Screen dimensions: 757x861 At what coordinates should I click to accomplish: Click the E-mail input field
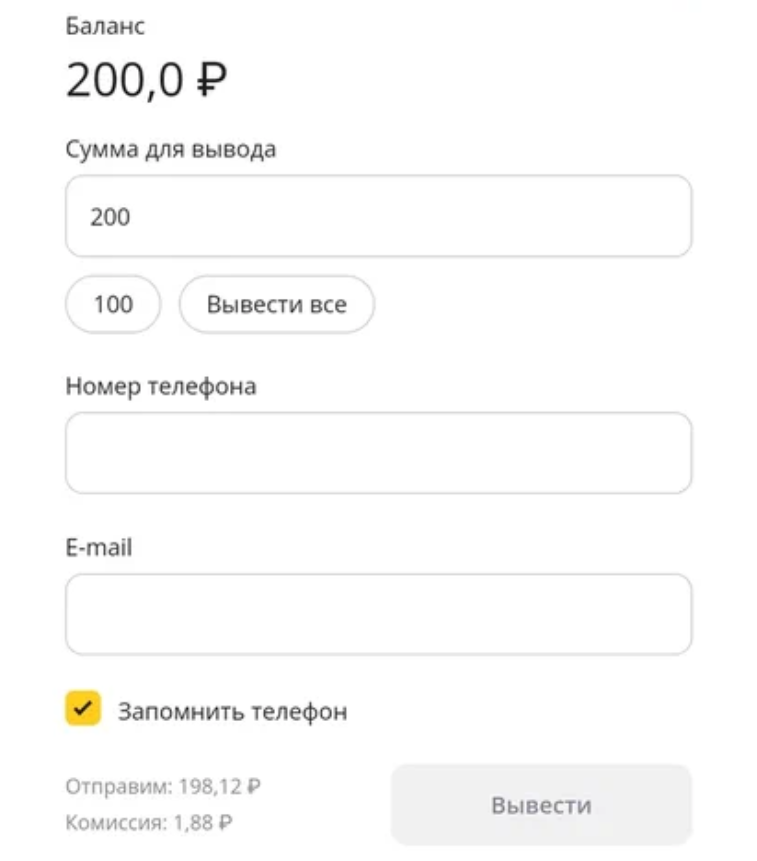378,614
